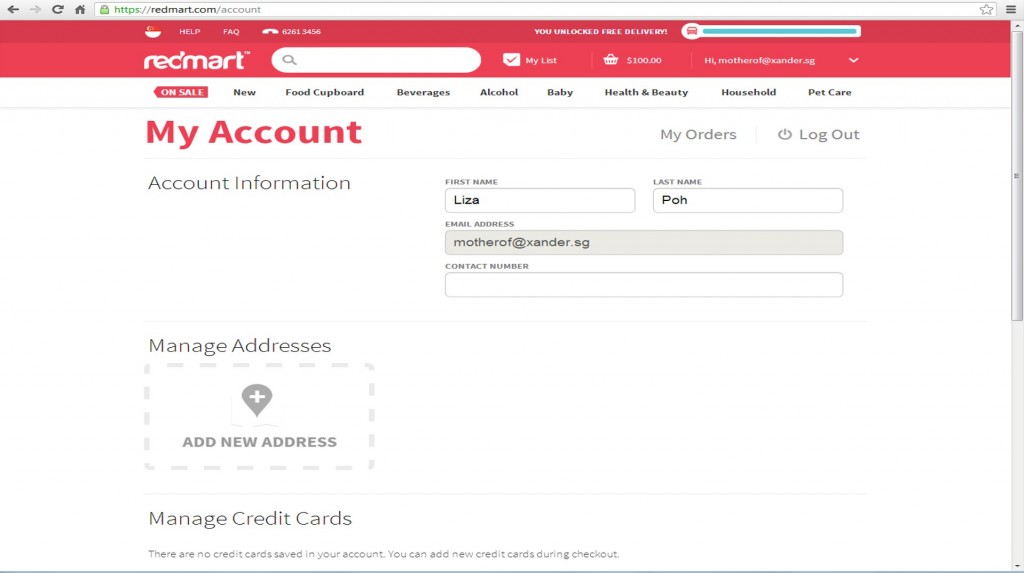Click ADD NEW ADDRESS box
Viewport: 1024px width, 573px height.
(x=259, y=416)
